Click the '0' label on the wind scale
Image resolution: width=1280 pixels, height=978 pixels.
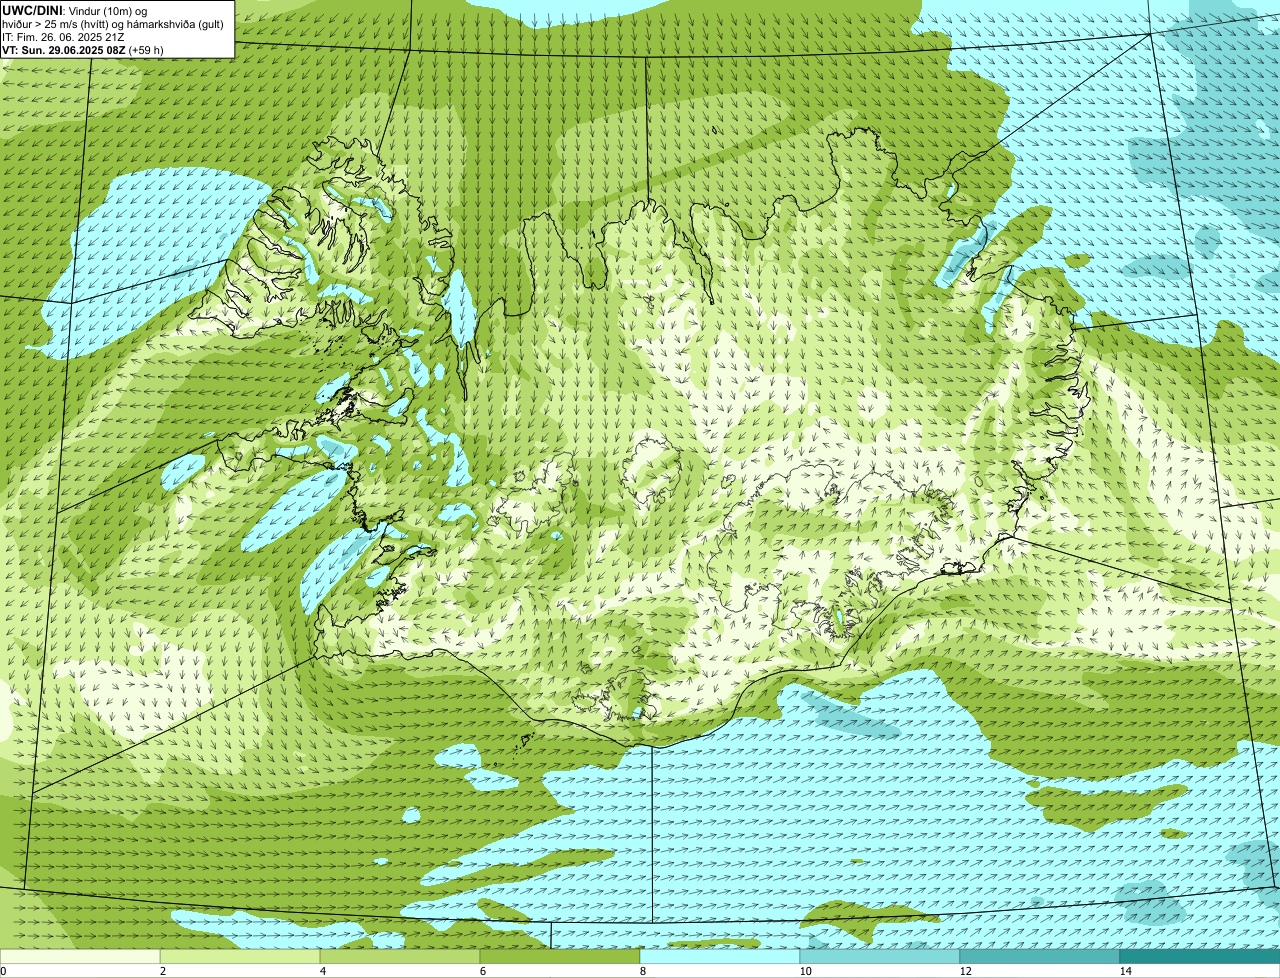[4, 971]
